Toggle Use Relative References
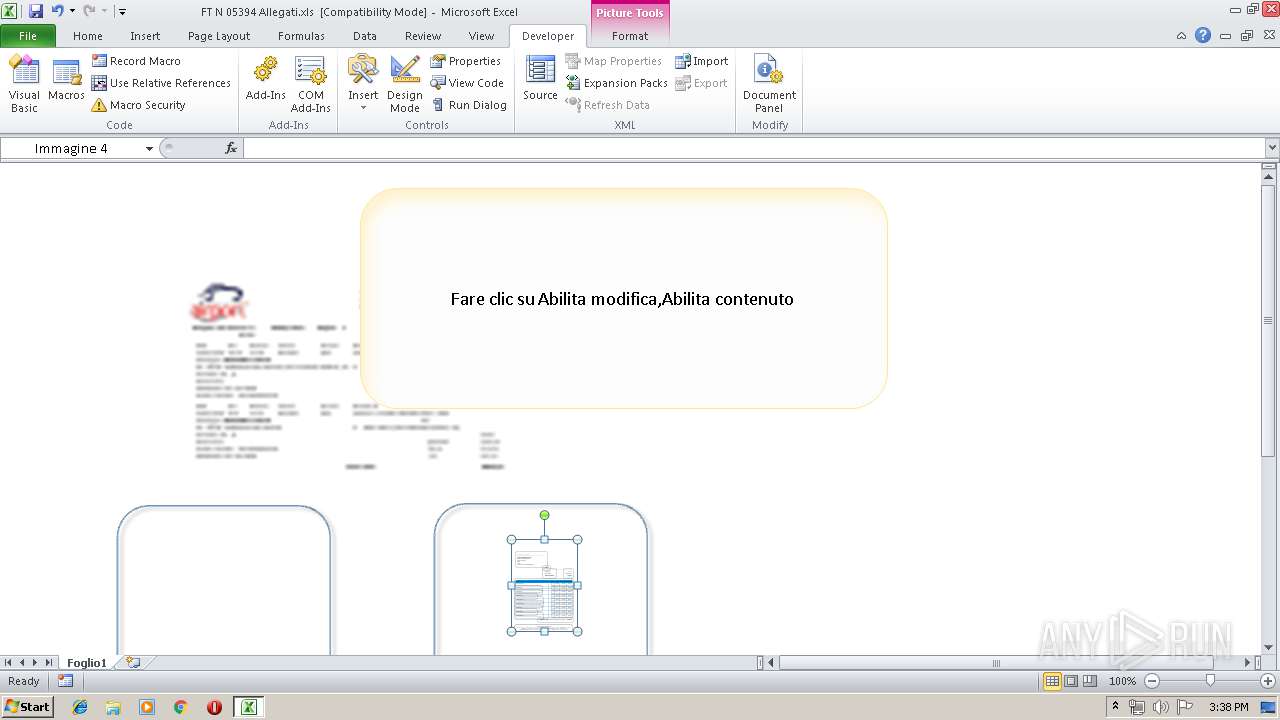 pyautogui.click(x=161, y=83)
